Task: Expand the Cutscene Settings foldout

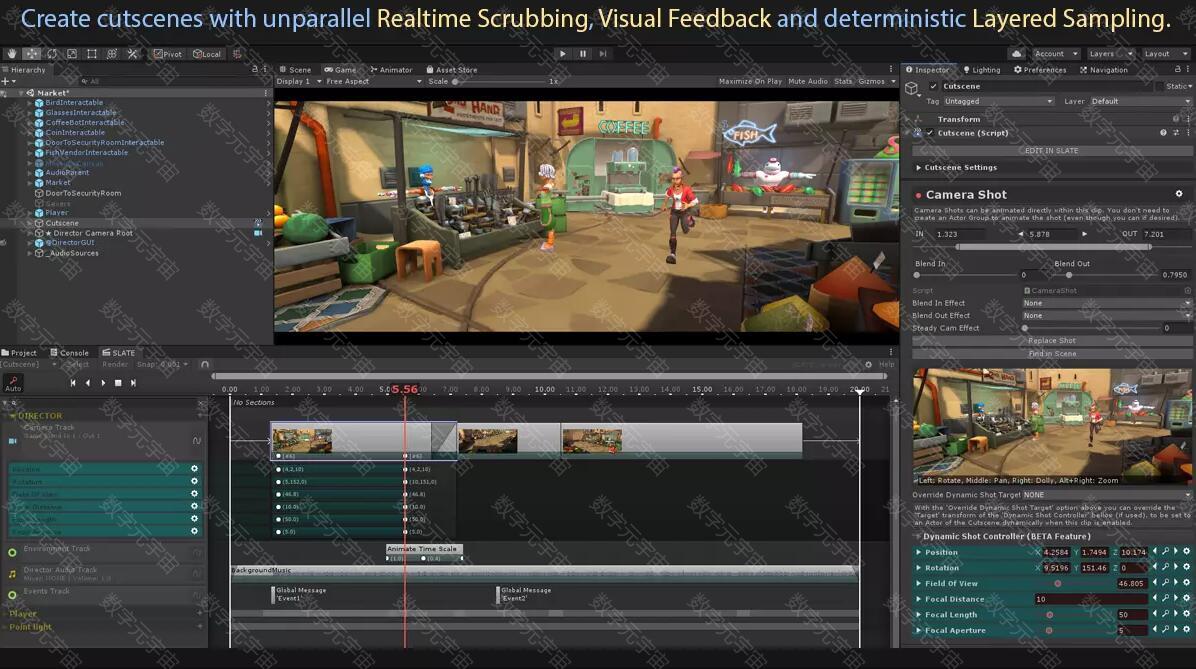Action: (x=918, y=168)
